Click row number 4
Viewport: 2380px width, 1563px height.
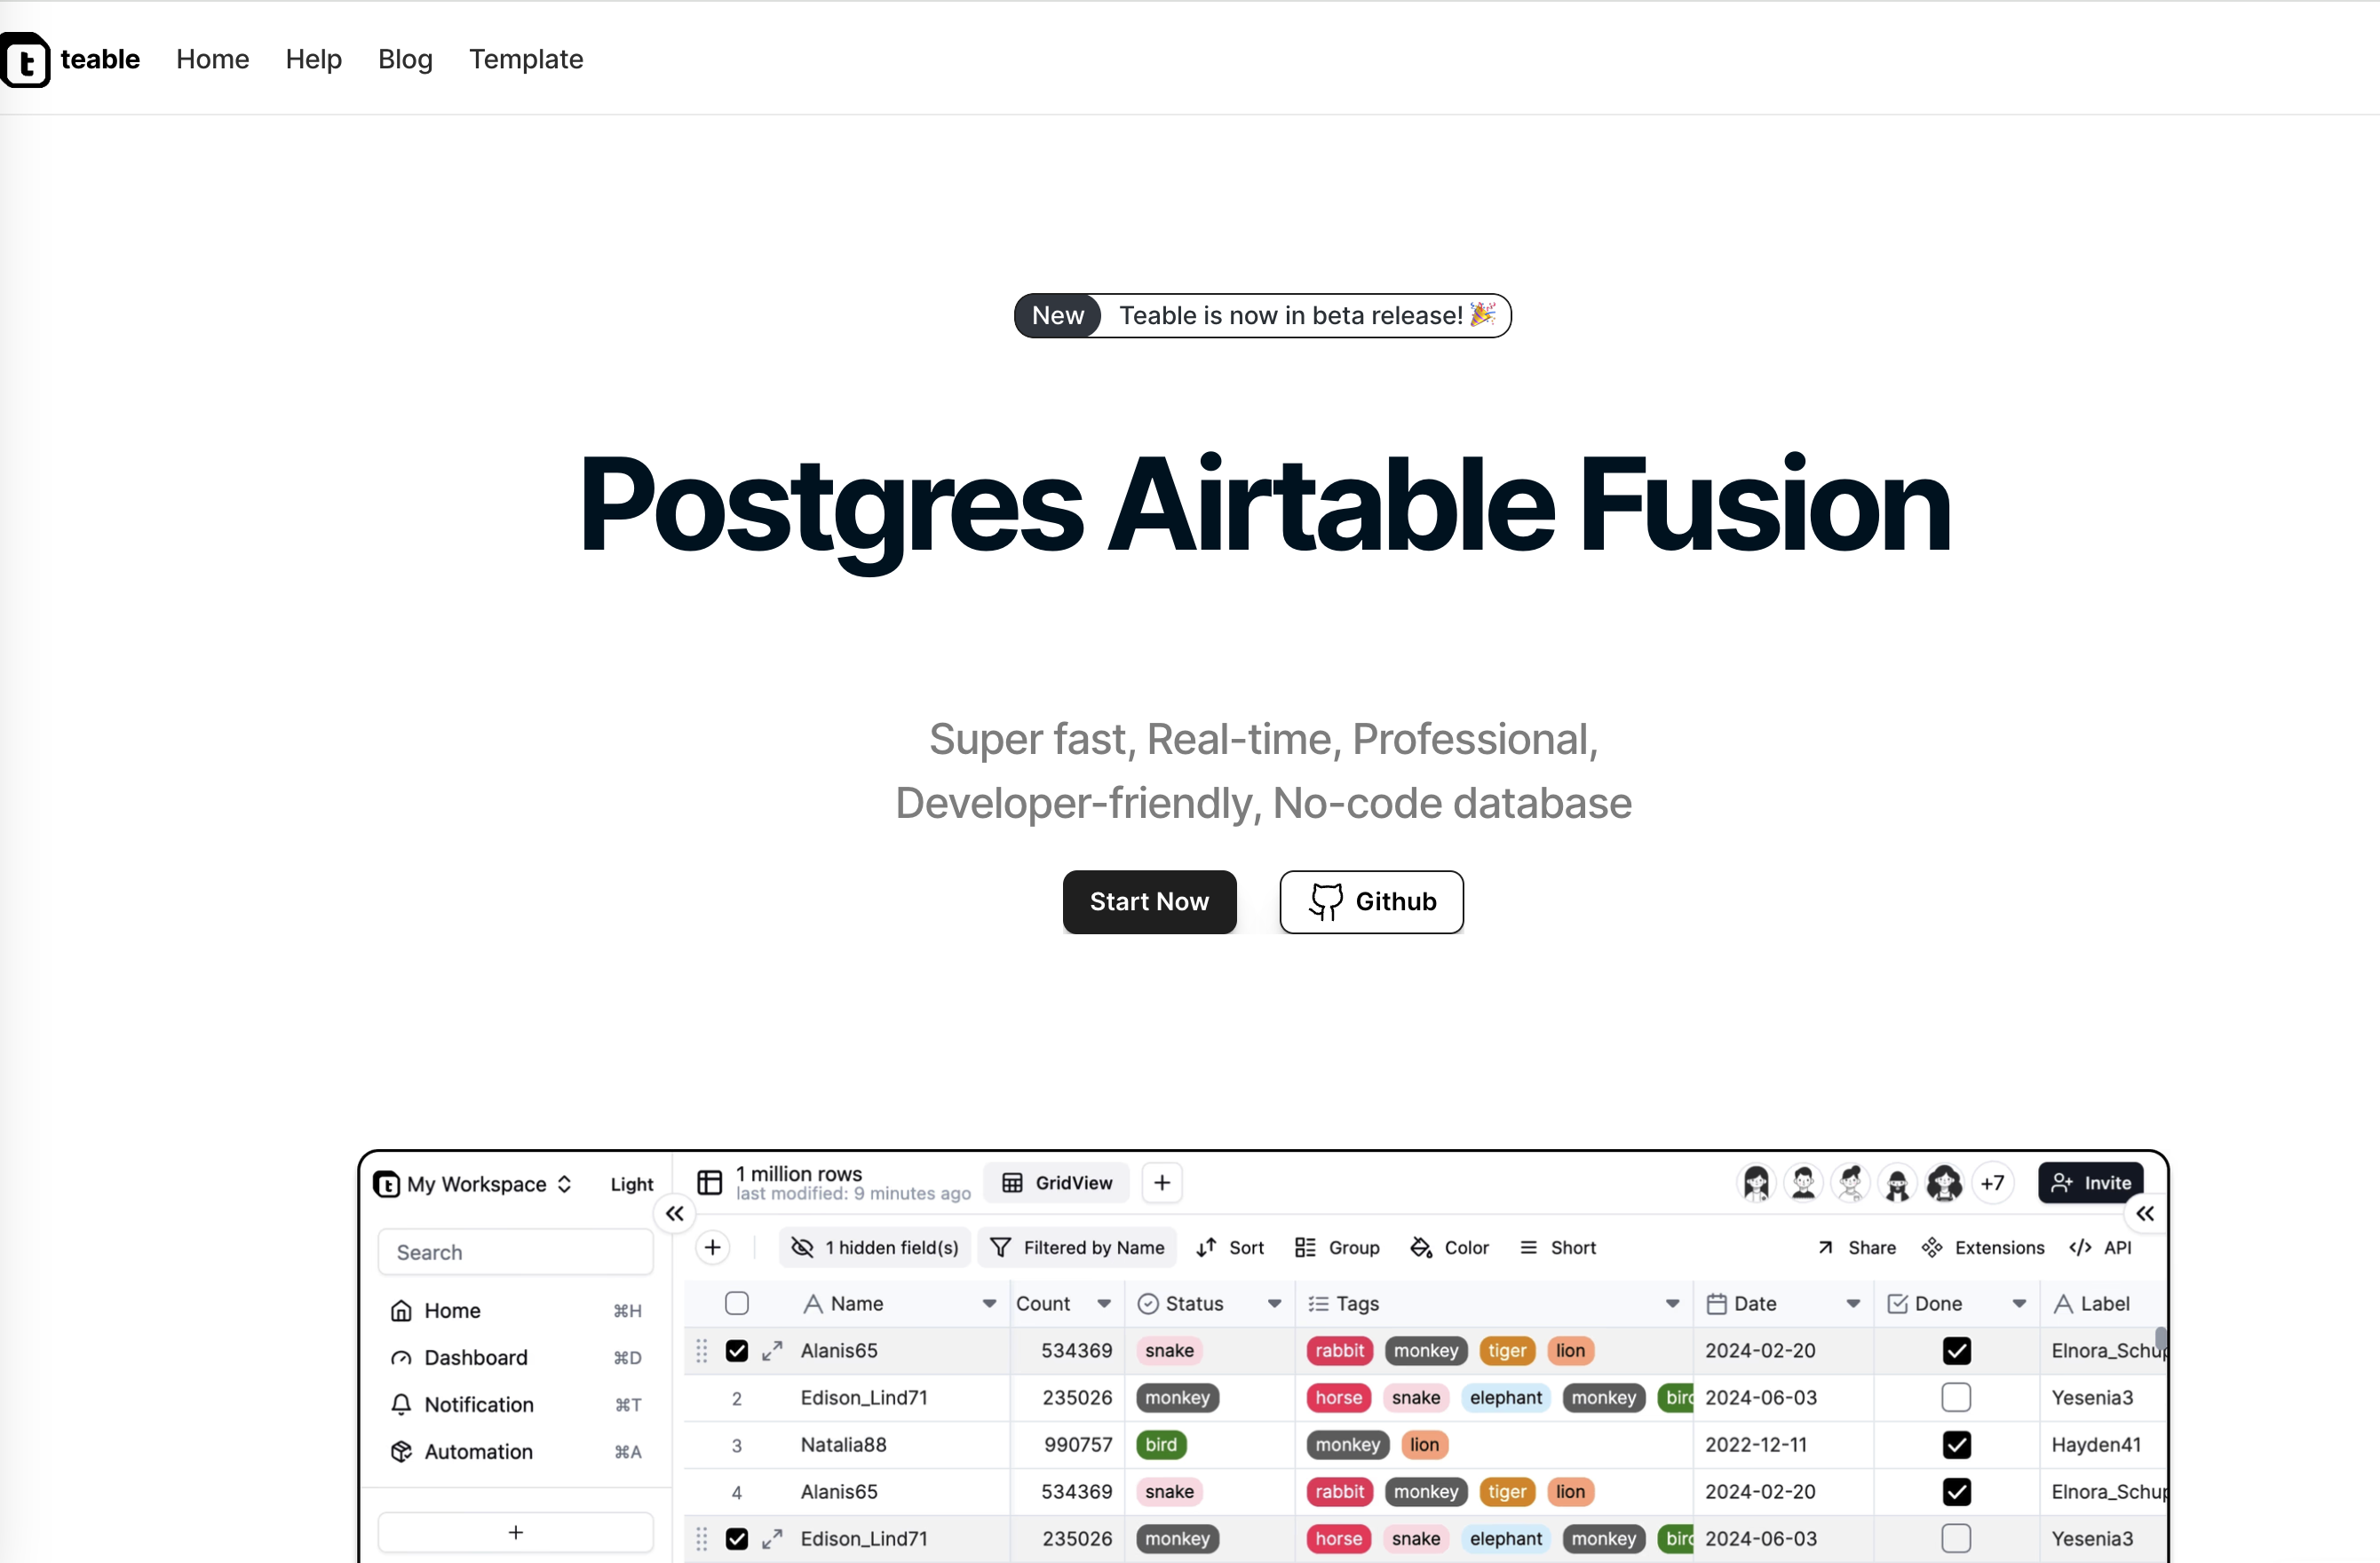[737, 1492]
